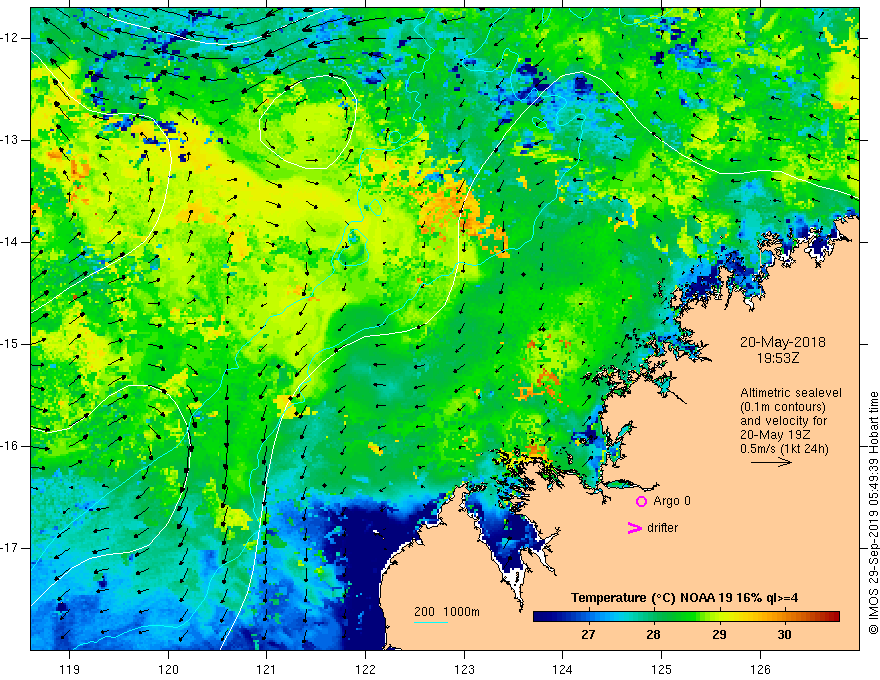Click the '0.5m/s (1kt 24h)' text
880x680 pixels.
point(784,449)
